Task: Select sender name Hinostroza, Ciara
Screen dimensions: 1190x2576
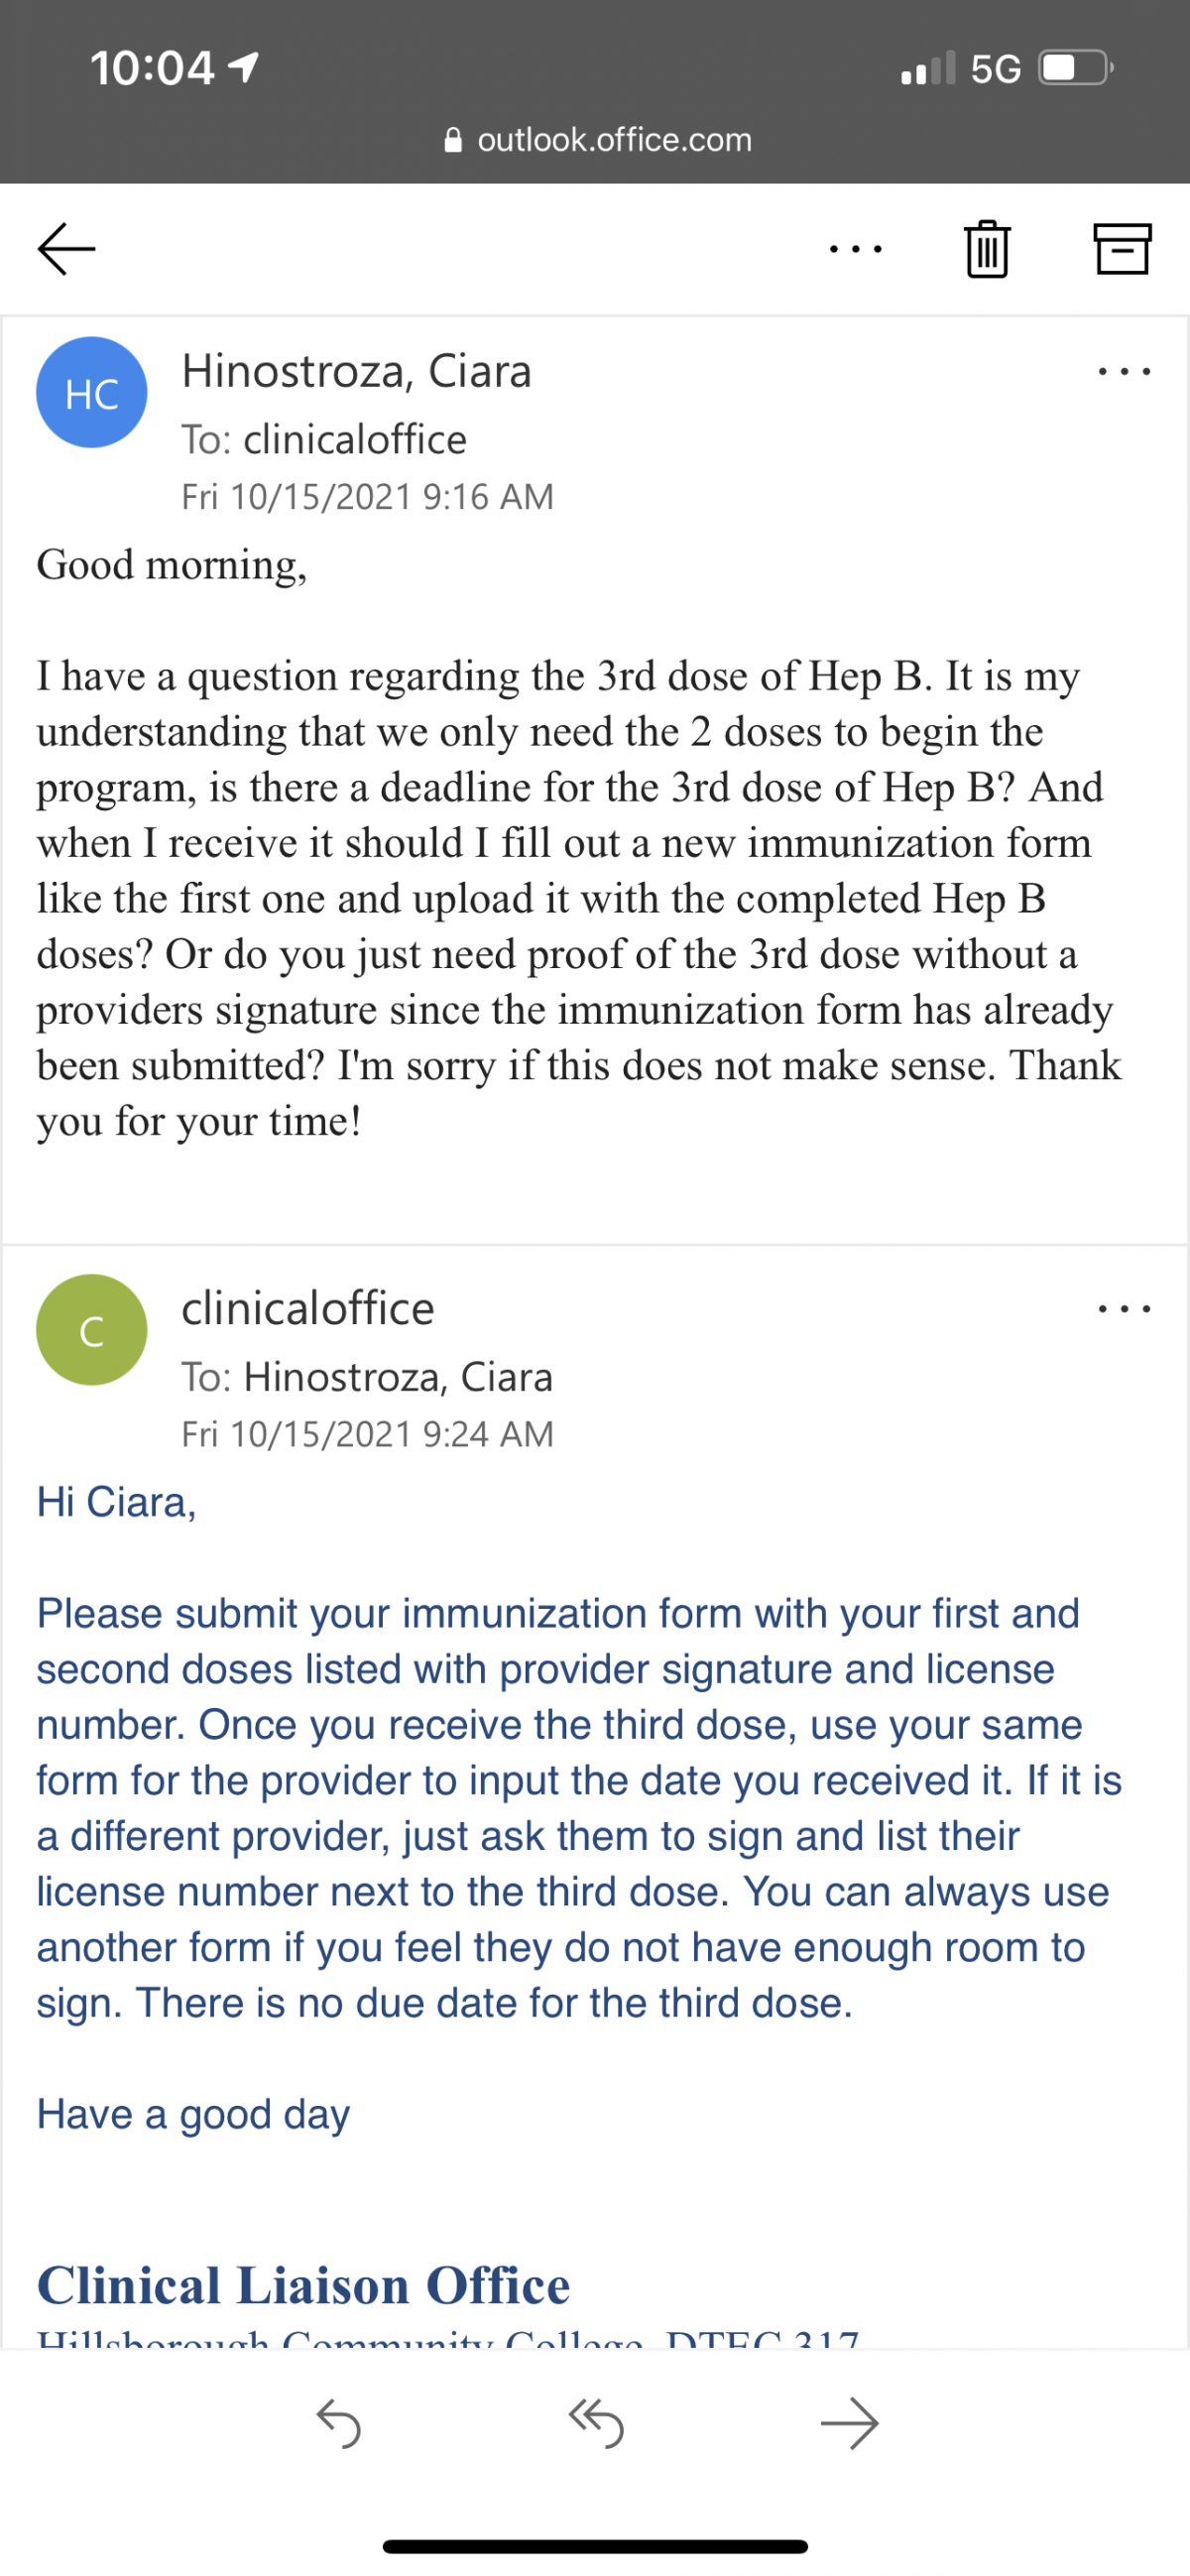Action: (356, 372)
